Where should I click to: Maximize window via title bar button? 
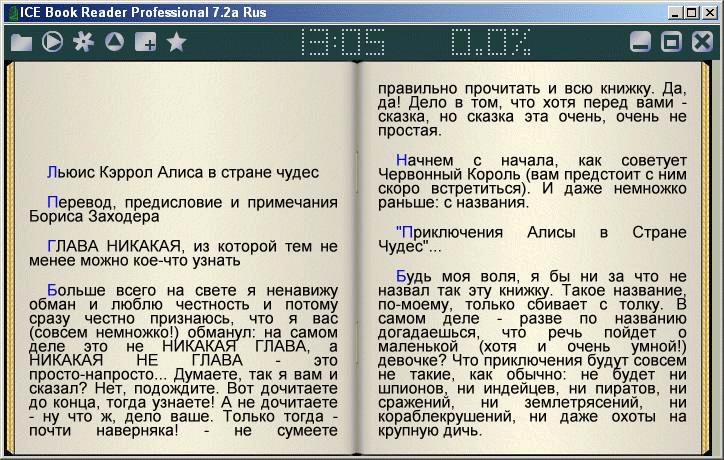tap(691, 12)
